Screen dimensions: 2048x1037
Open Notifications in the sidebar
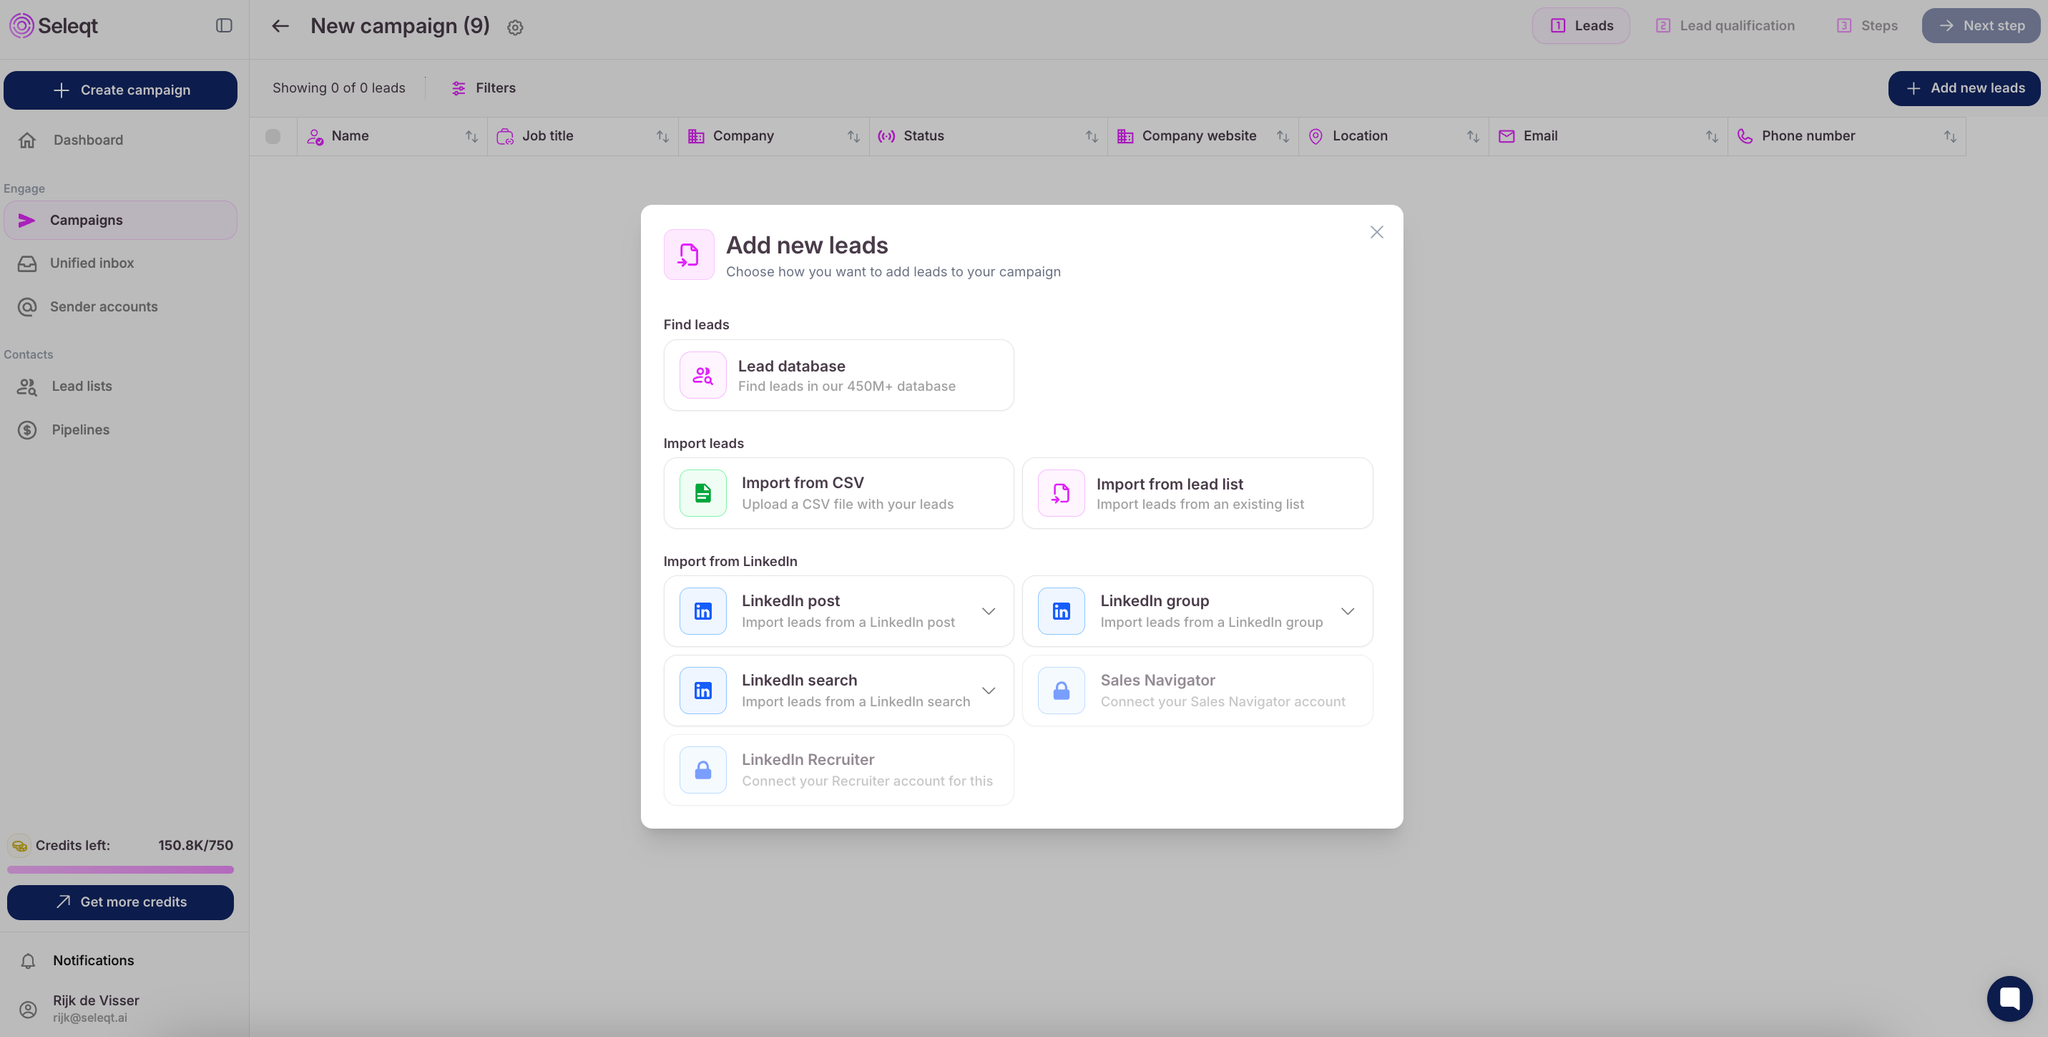[x=120, y=961]
